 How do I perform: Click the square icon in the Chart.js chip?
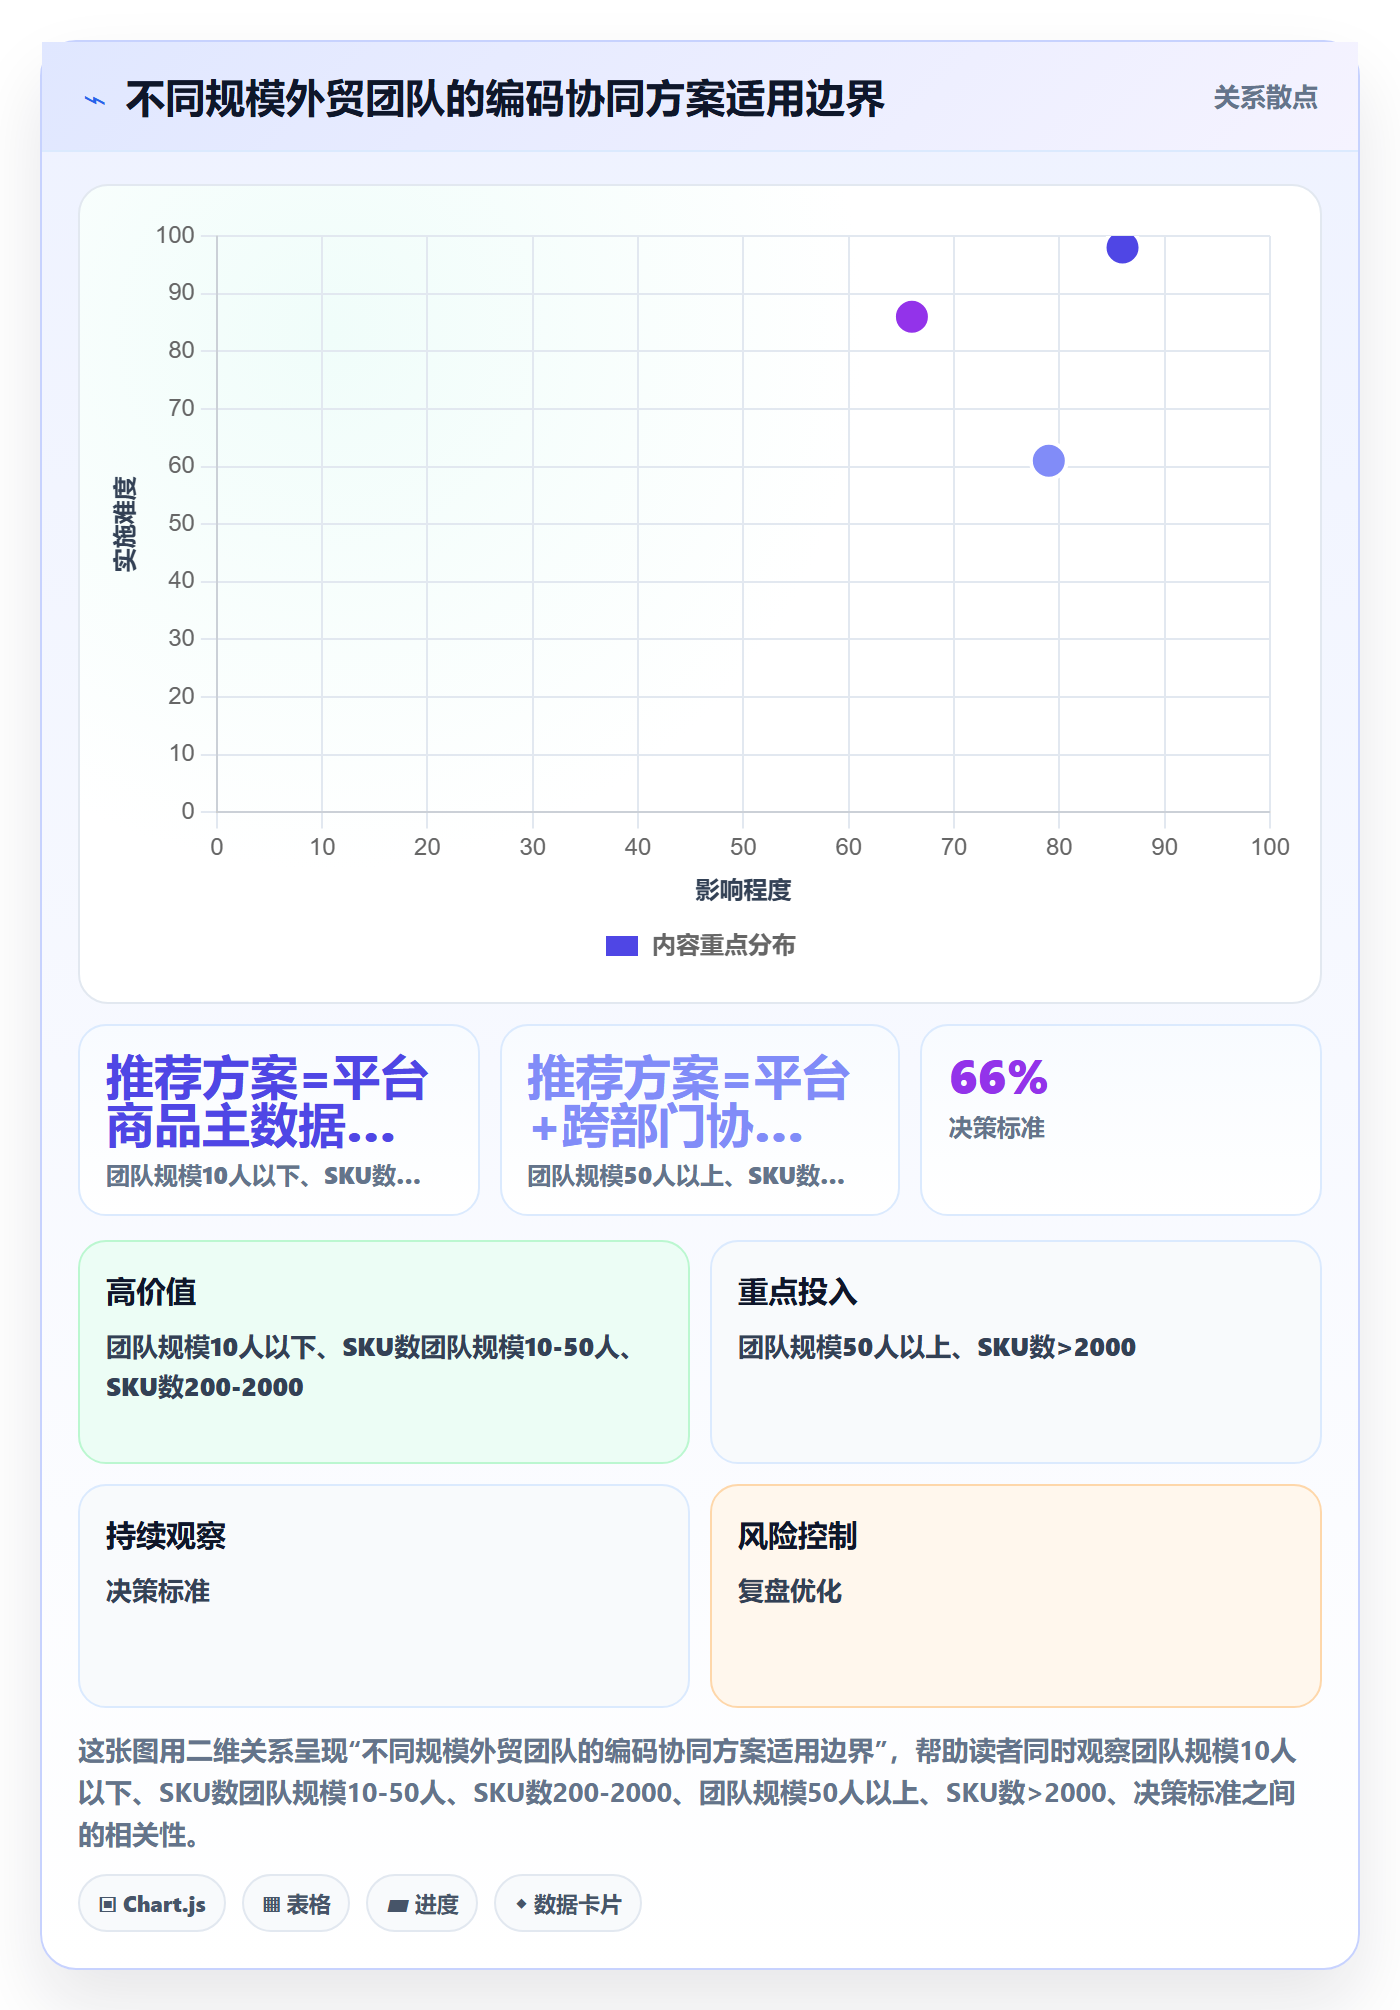[x=107, y=1905]
